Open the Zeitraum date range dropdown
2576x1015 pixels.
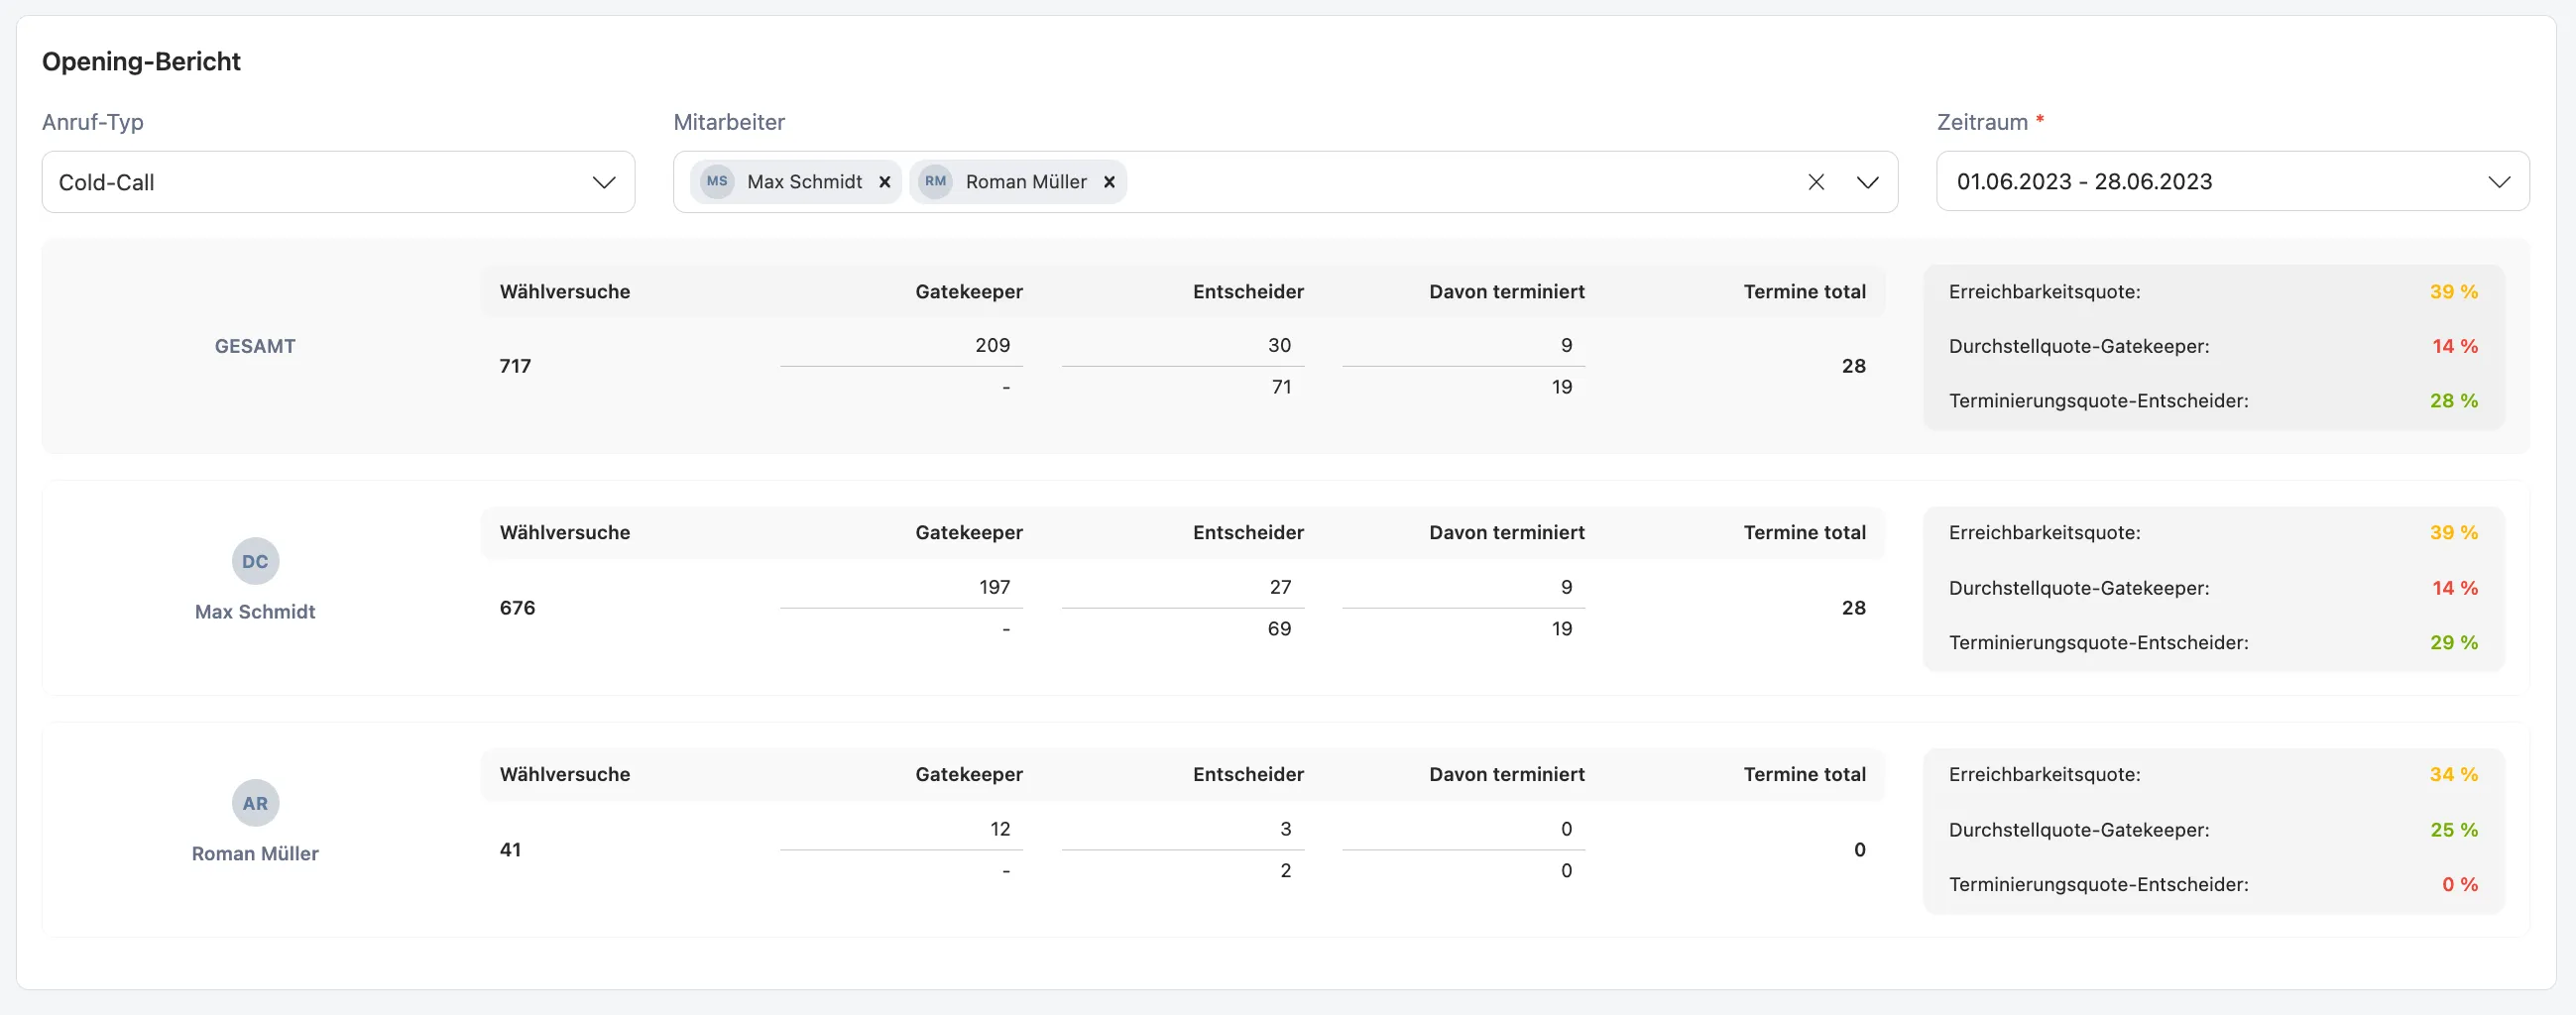tap(2232, 181)
